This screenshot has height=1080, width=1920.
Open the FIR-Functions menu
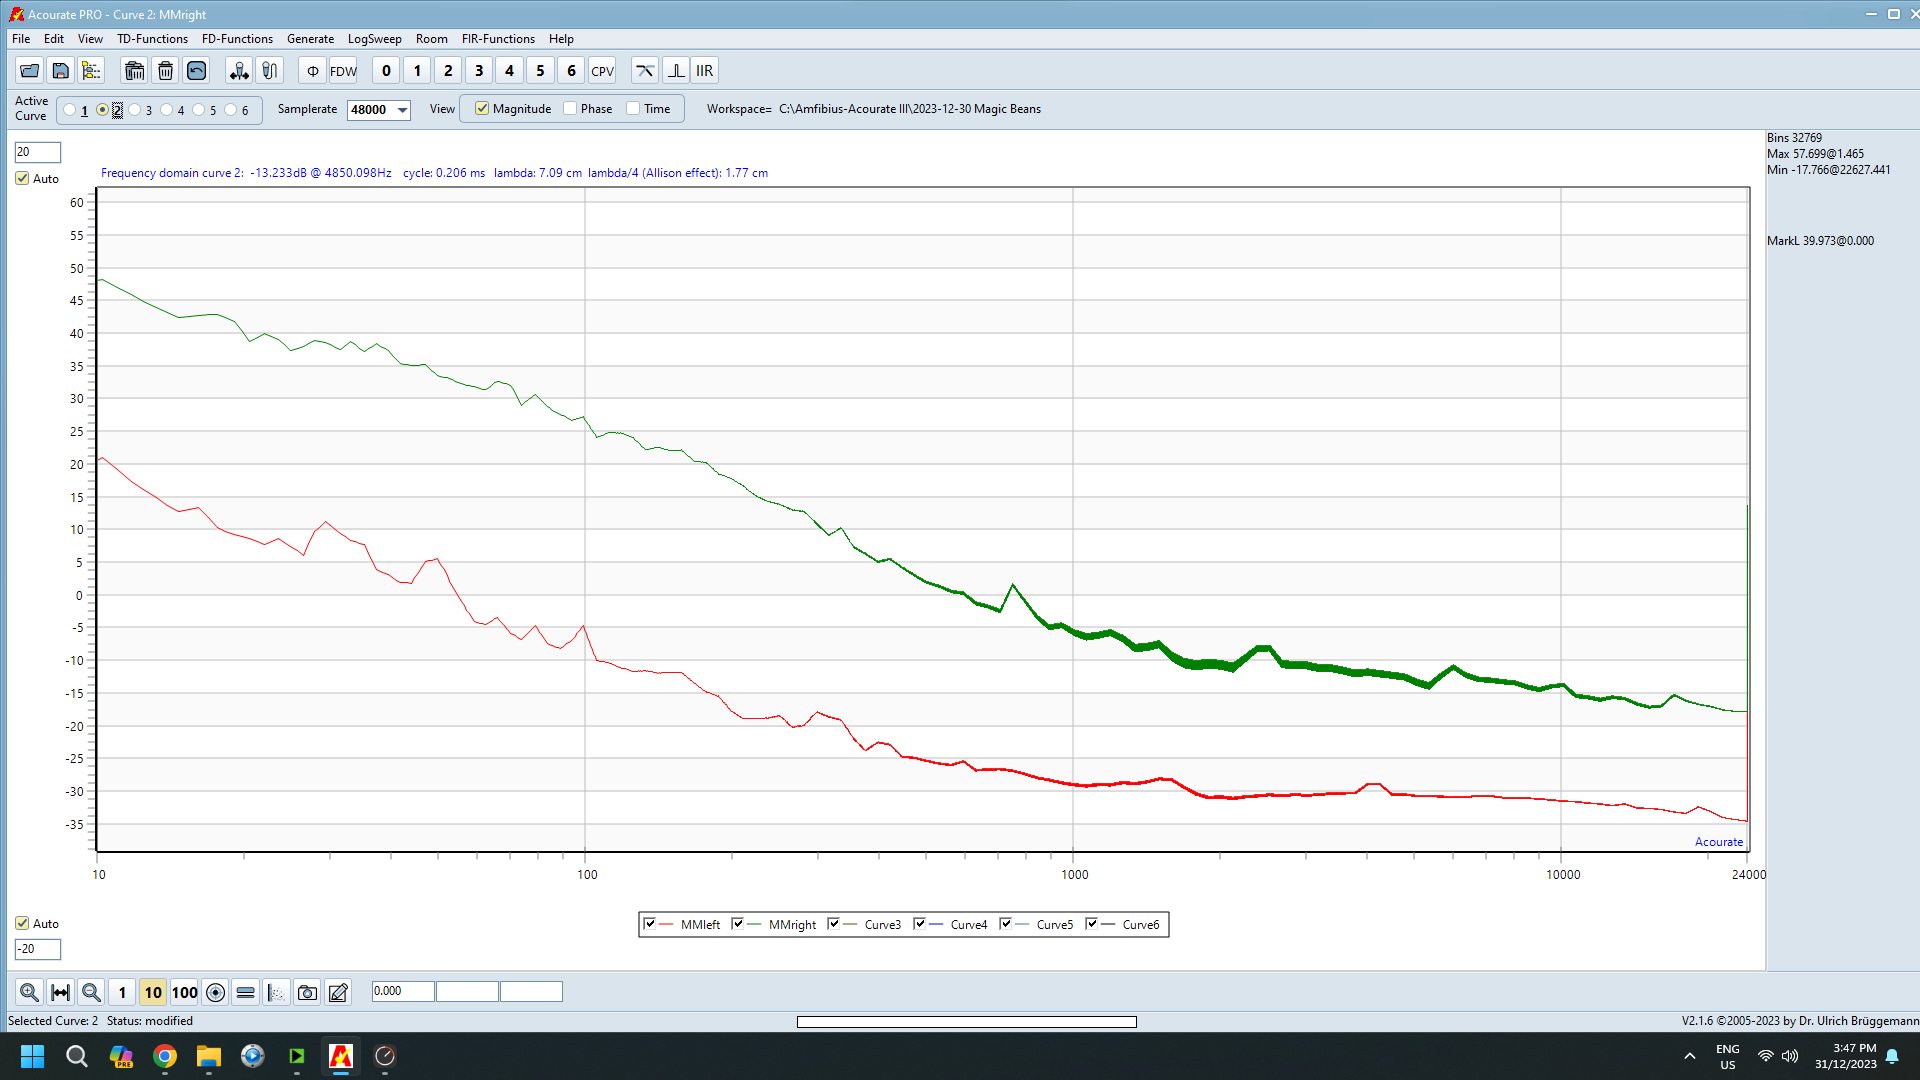498,39
